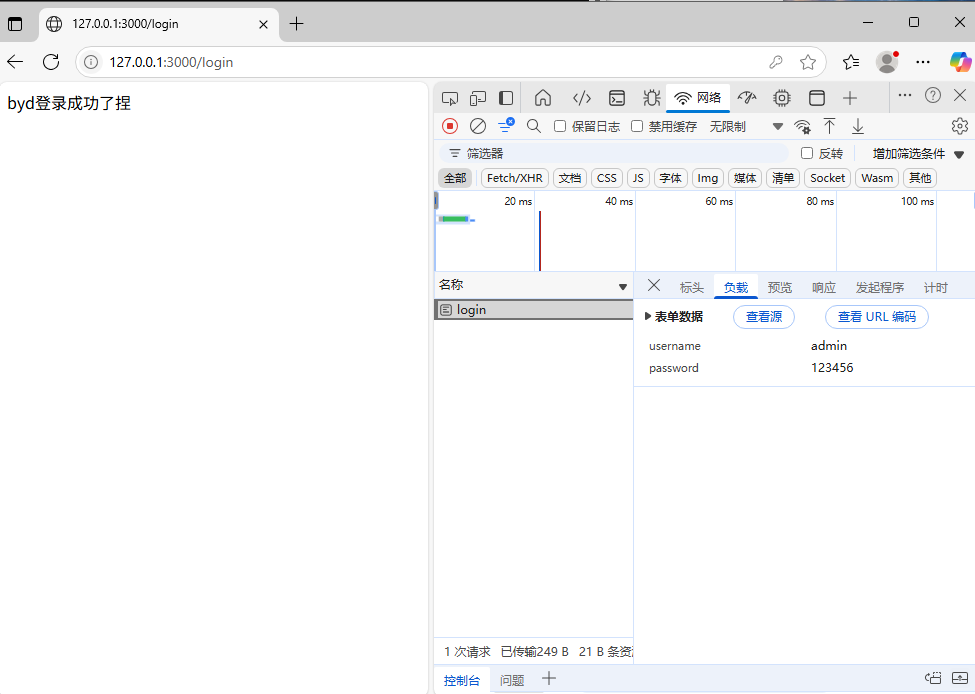Viewport: 975px width, 694px height.
Task: Enable 保留日志 checkbox
Action: tap(560, 126)
